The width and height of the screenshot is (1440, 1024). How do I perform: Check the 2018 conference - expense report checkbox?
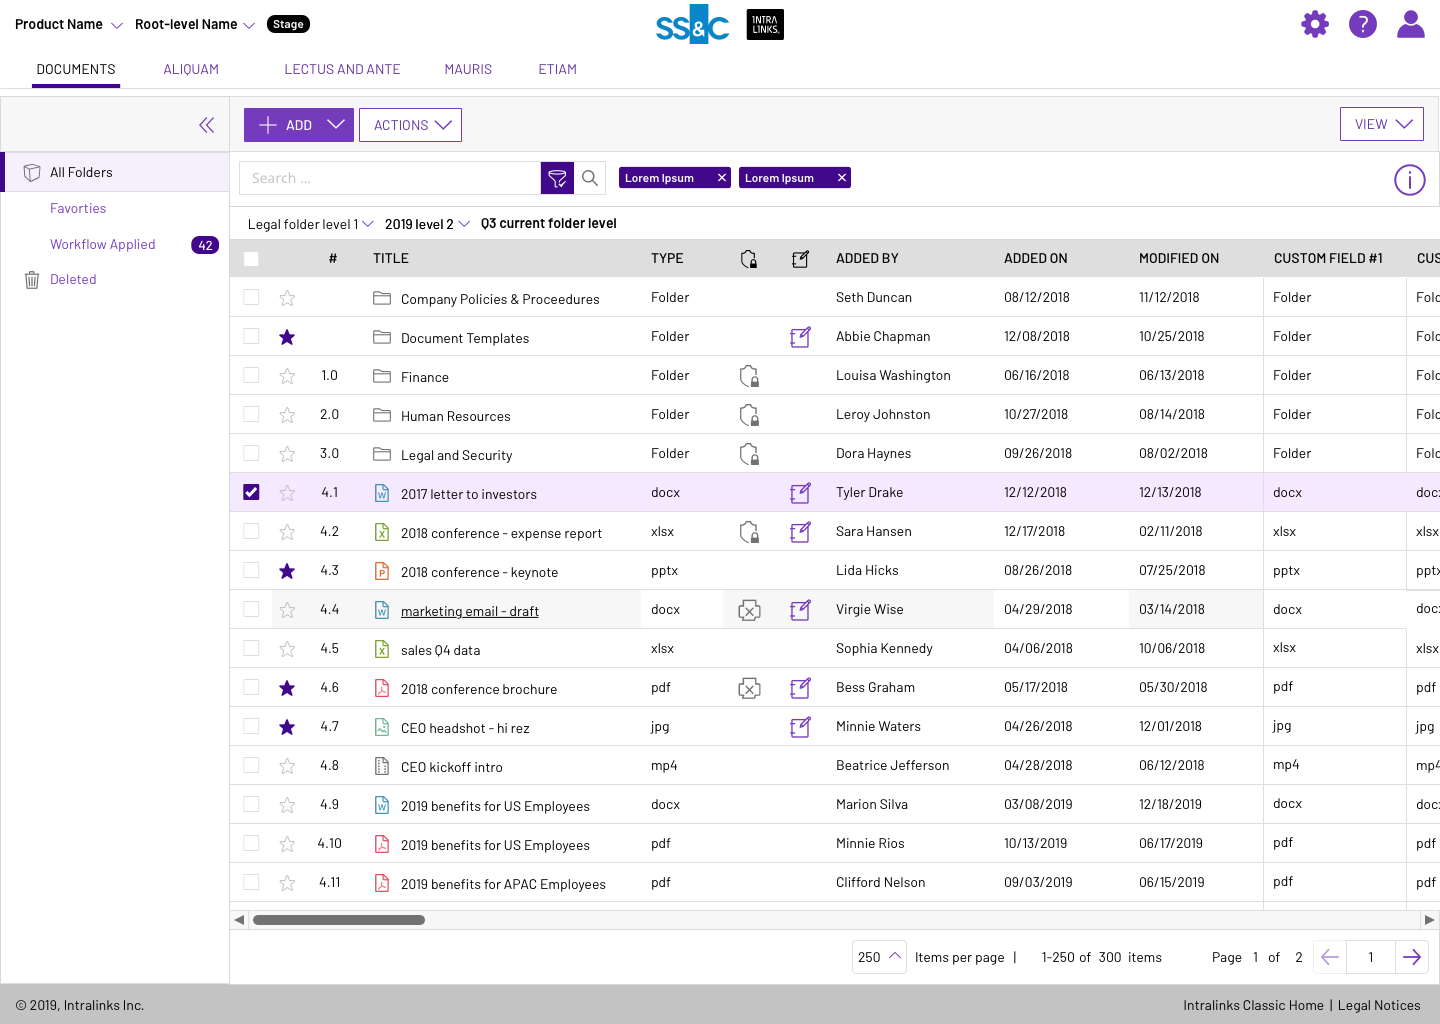(251, 531)
